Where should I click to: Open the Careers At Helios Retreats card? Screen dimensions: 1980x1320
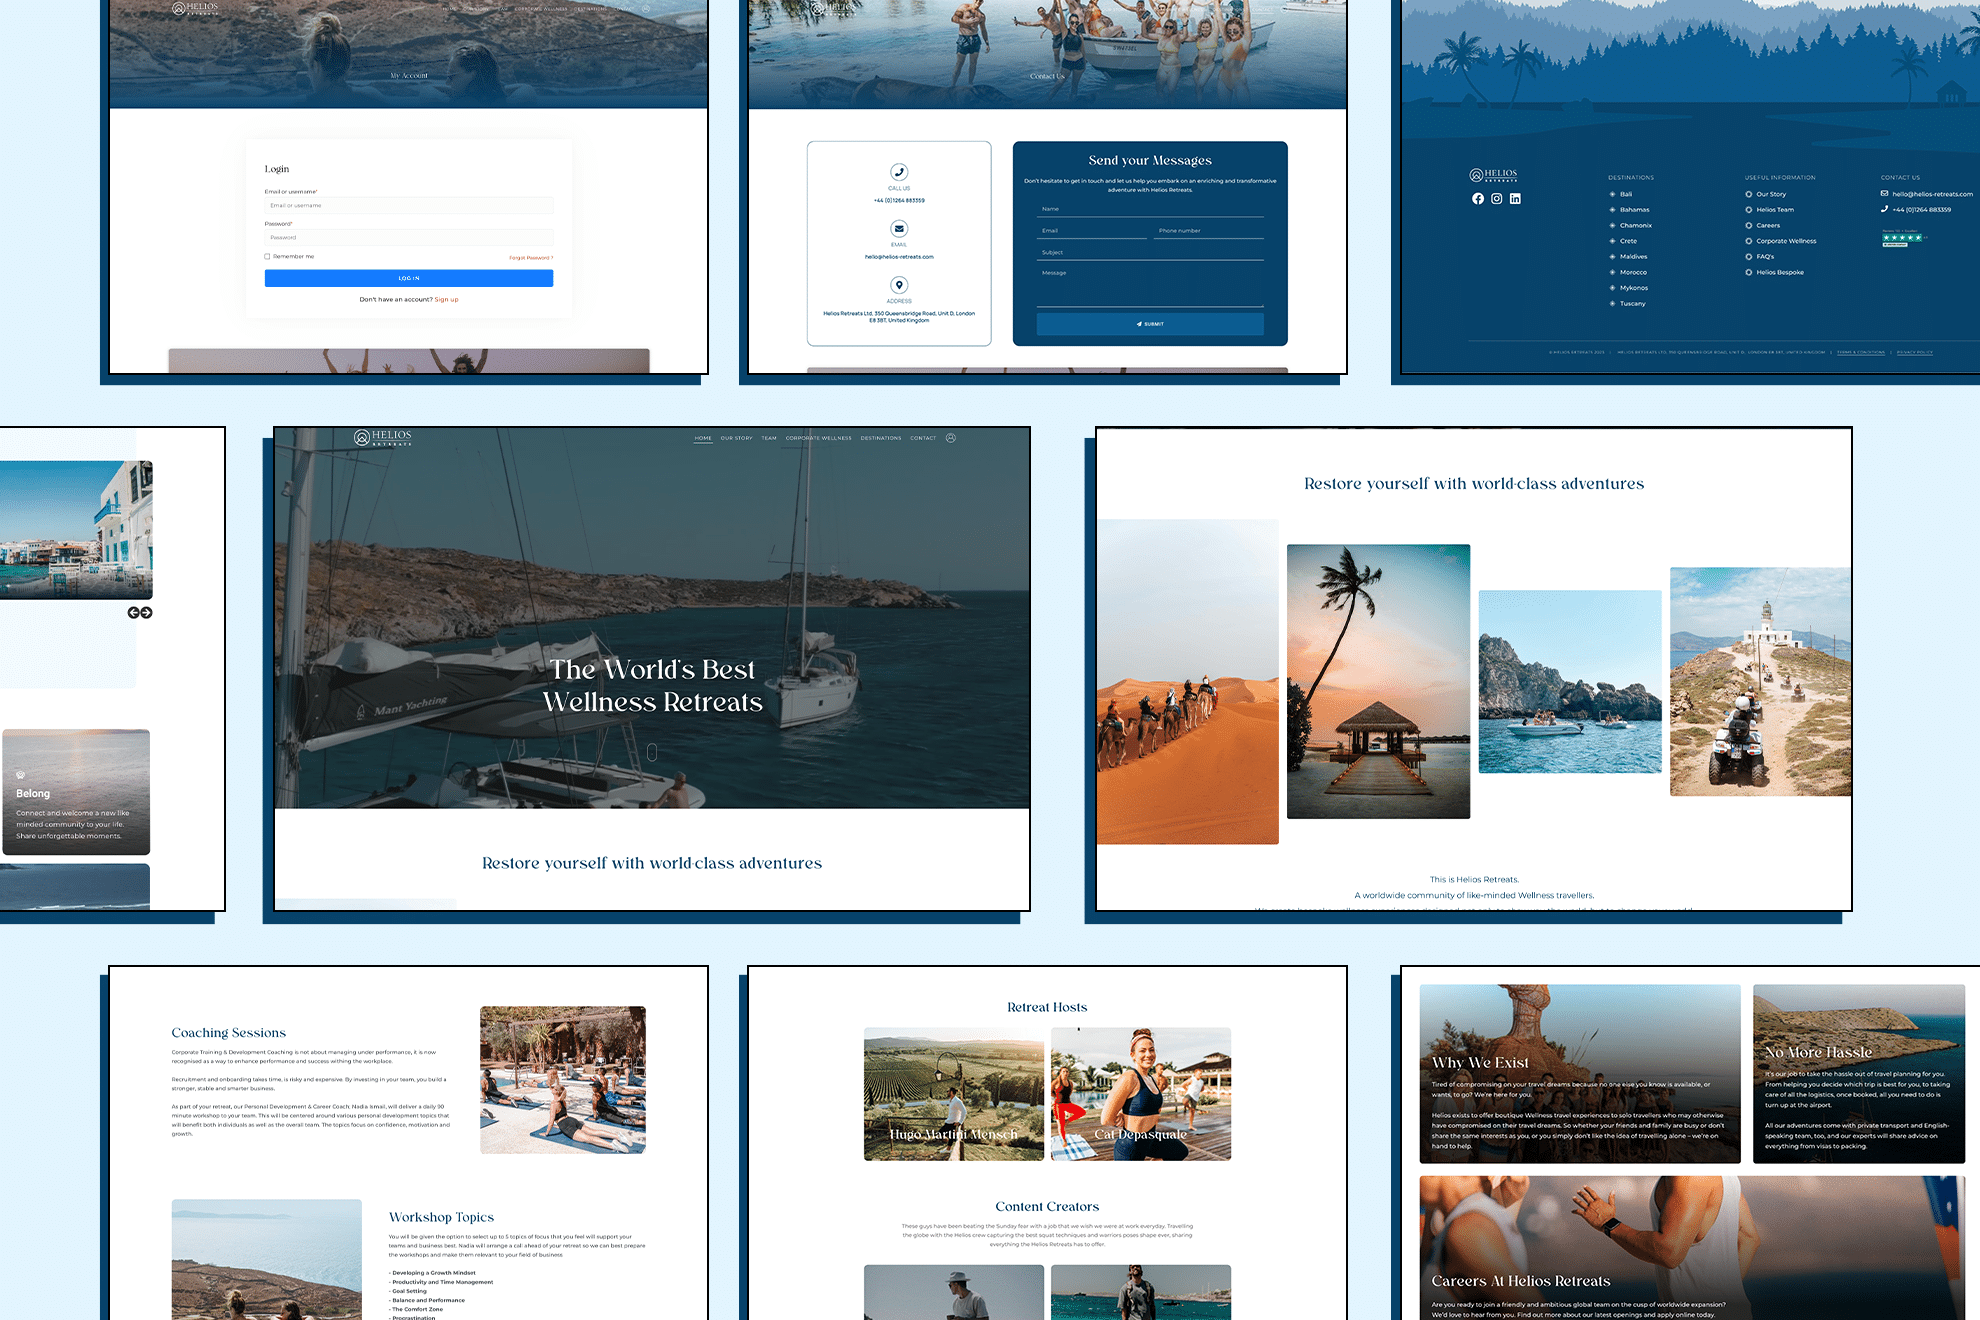(x=1692, y=1248)
